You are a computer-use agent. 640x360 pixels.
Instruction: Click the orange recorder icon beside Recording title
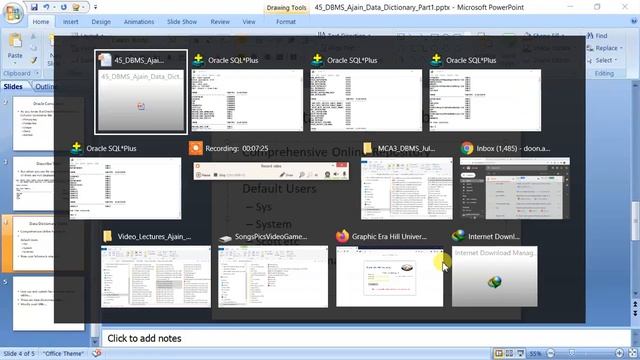coord(196,148)
